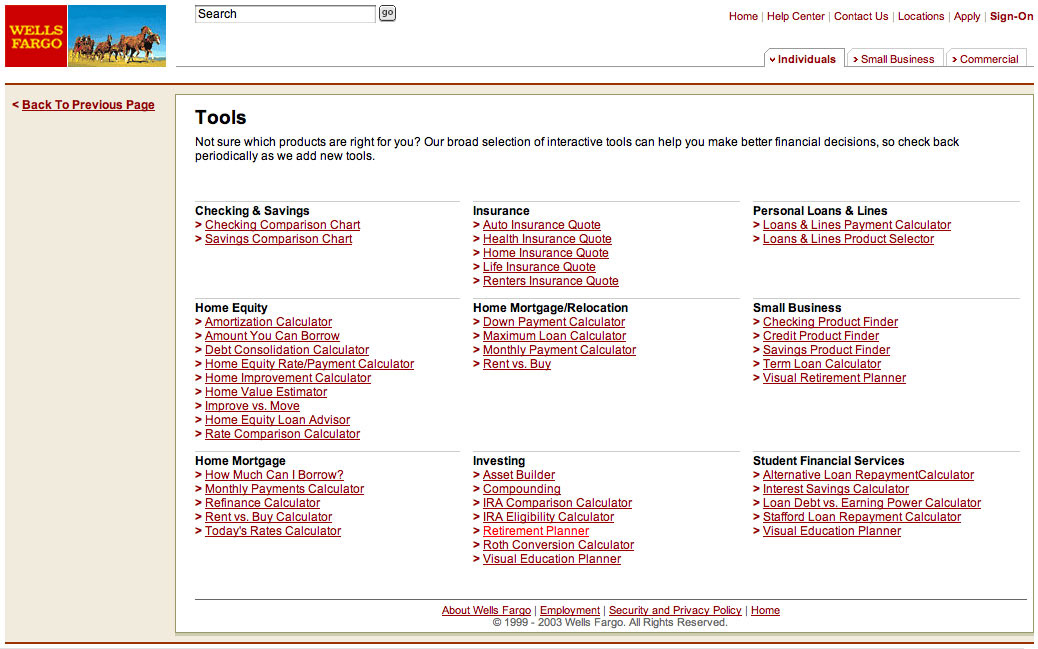Open Life Insurance Quote link
The width and height of the screenshot is (1038, 649).
(539, 267)
